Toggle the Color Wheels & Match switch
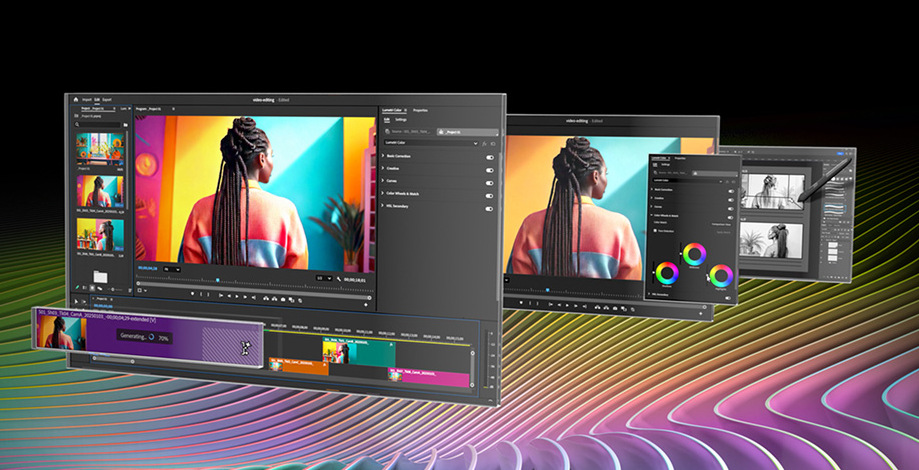The width and height of the screenshot is (919, 470). (489, 196)
